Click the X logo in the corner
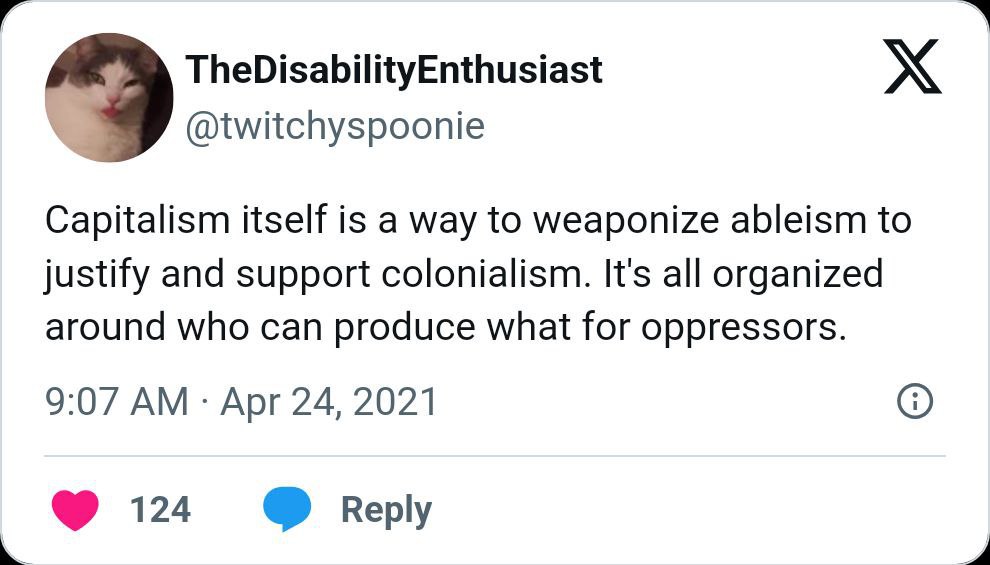 [x=912, y=67]
